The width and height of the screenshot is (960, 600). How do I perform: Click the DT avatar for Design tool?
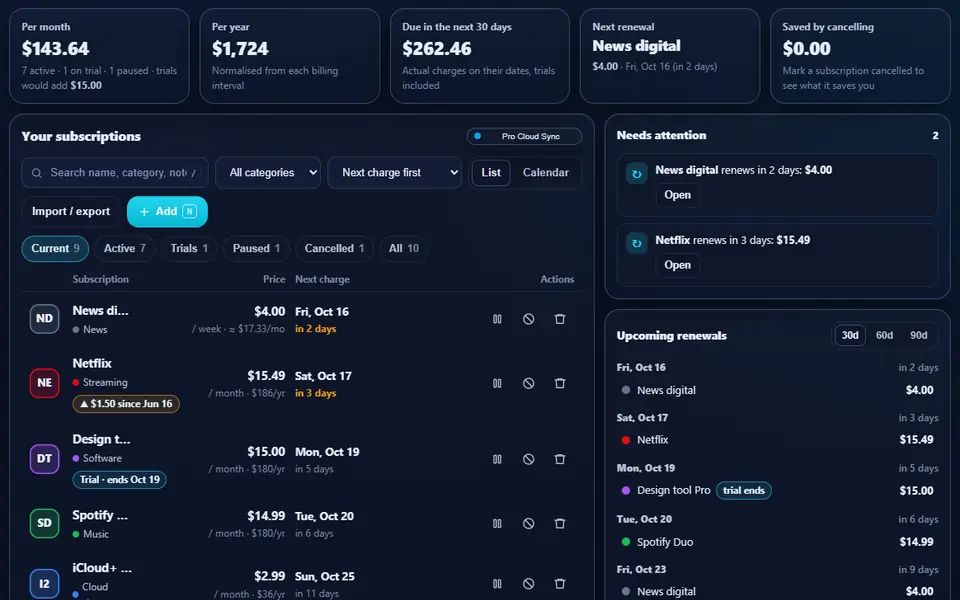pos(45,459)
